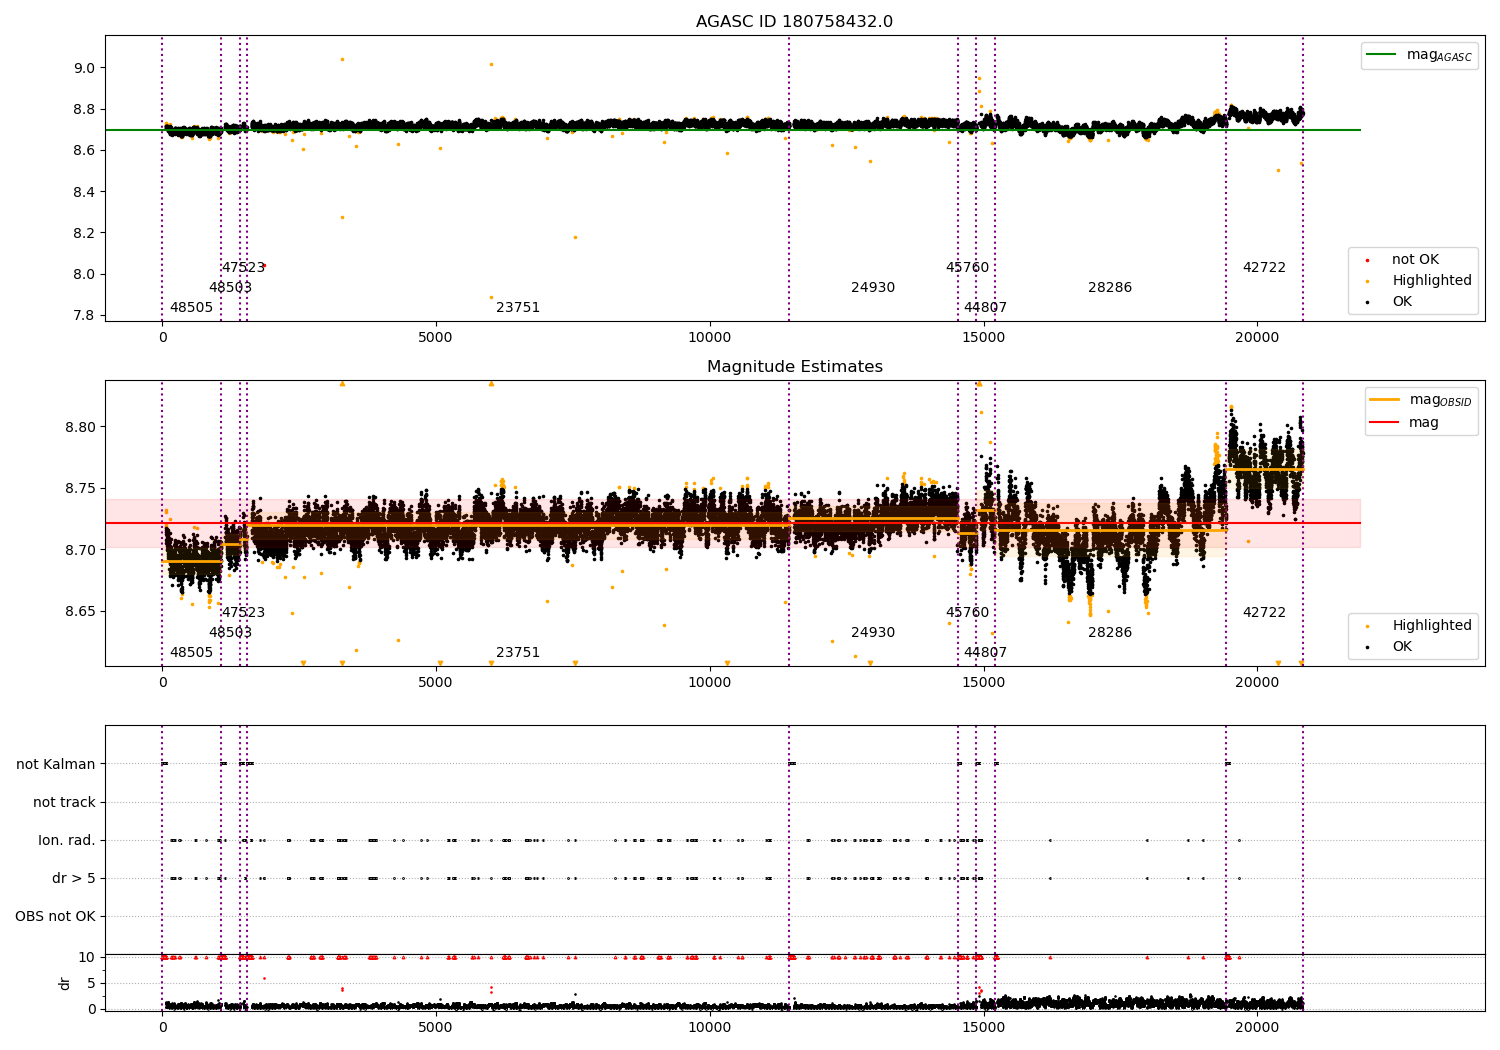The image size is (1500, 1050).
Task: Click obsid label 44807 in the top plot
Action: (985, 308)
